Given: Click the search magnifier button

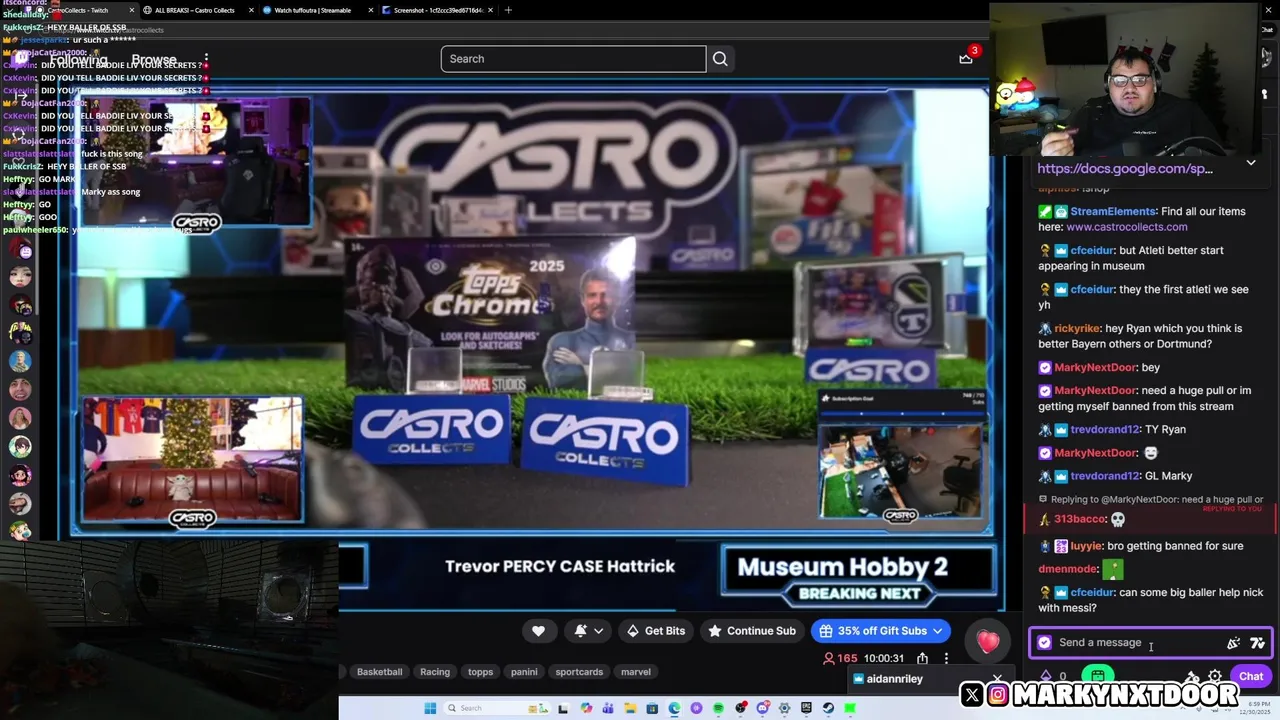Looking at the screenshot, I should coord(720,59).
